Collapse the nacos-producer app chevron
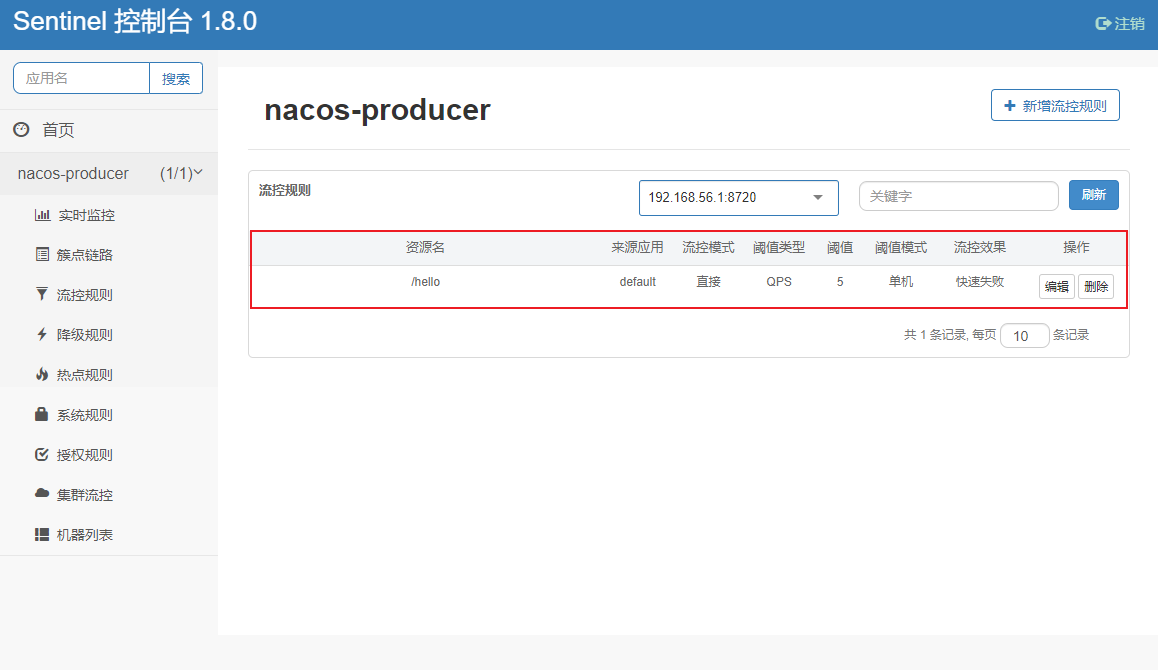The image size is (1158, 670). 198,172
